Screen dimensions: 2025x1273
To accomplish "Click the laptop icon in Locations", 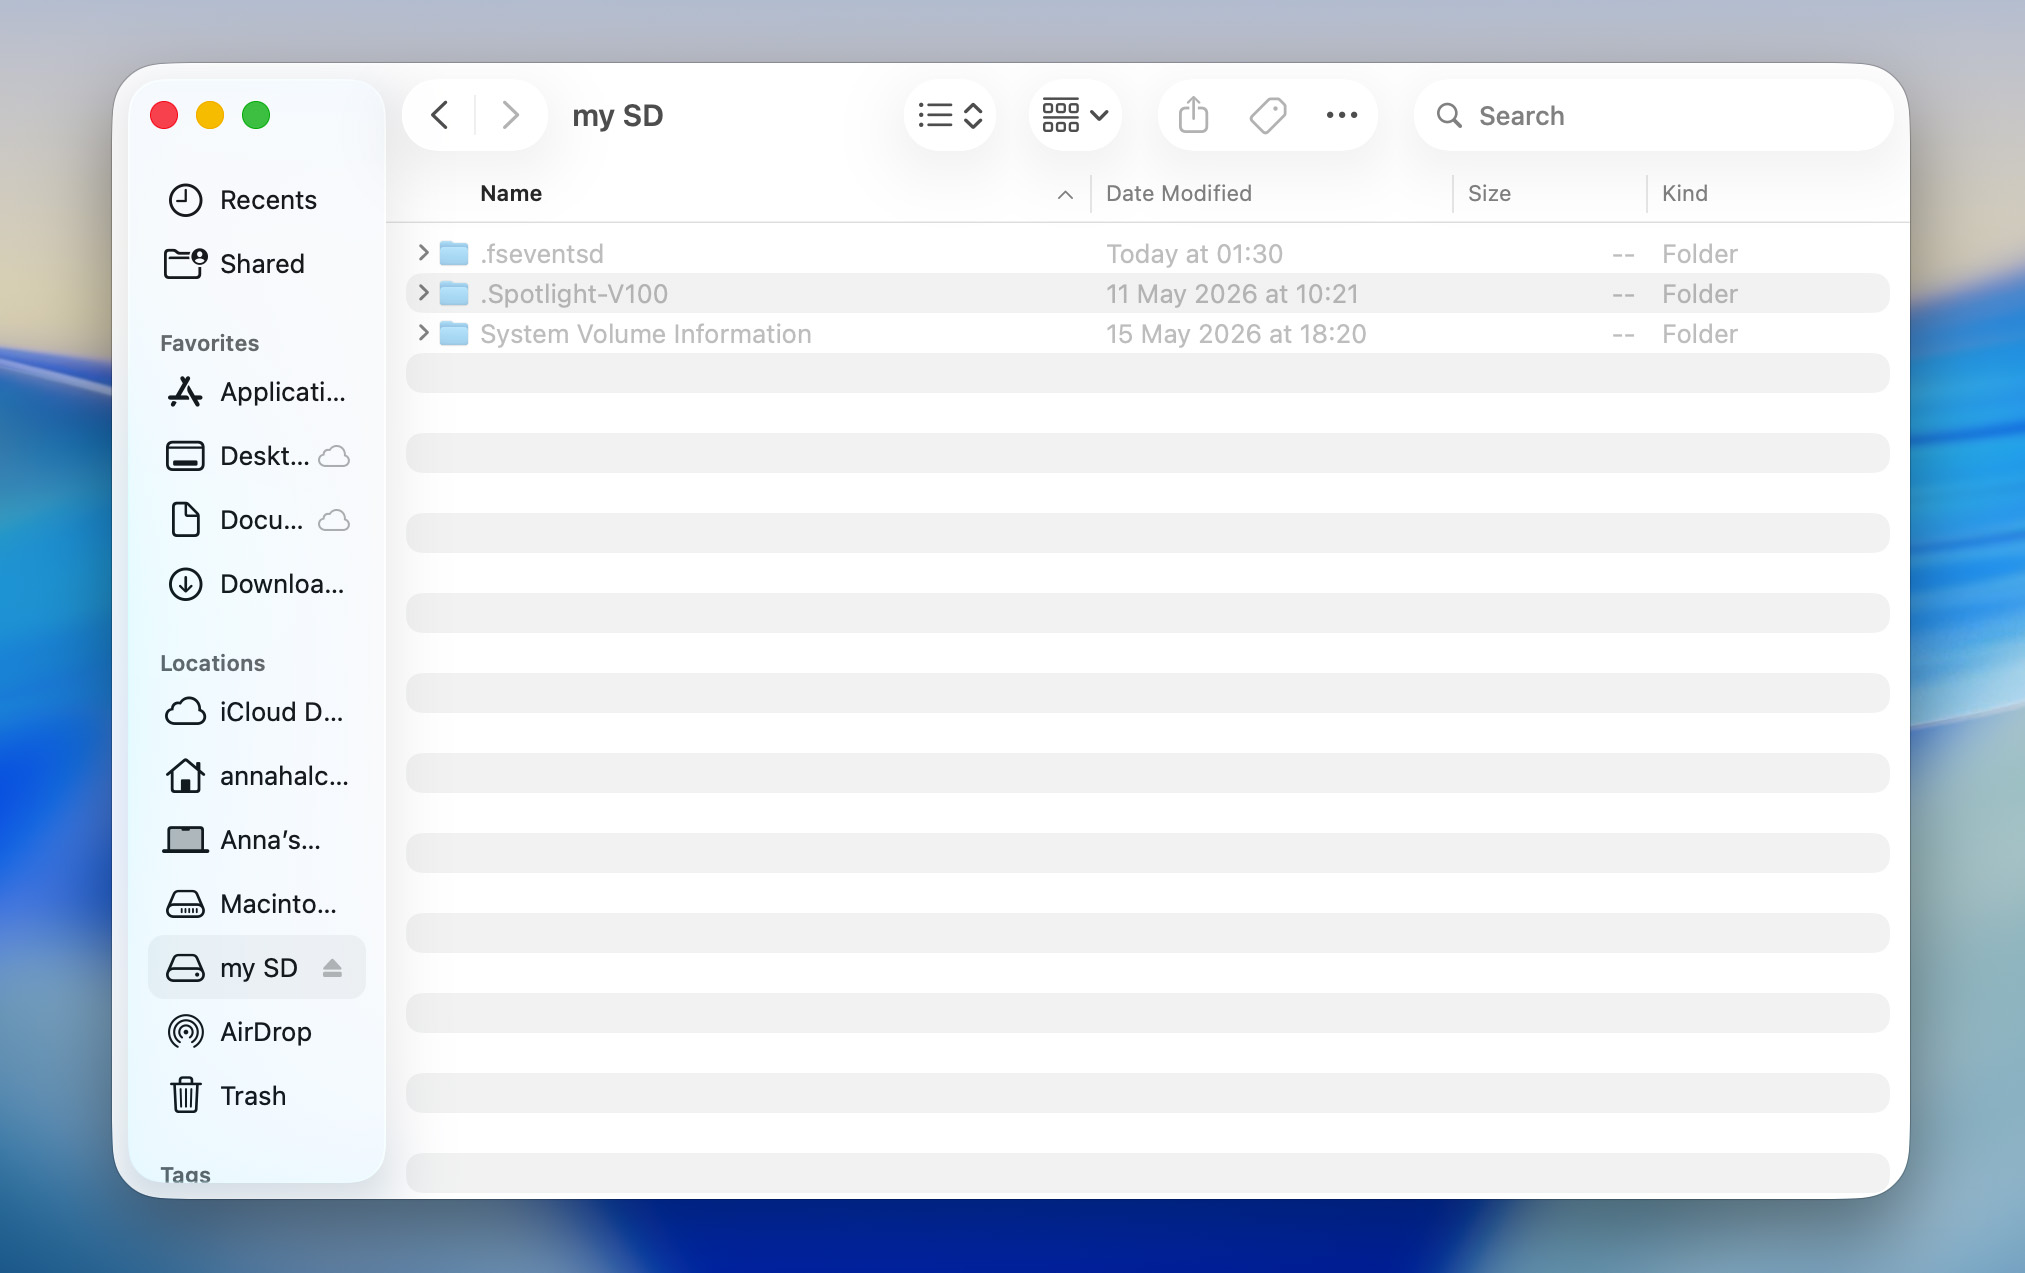I will pos(185,840).
